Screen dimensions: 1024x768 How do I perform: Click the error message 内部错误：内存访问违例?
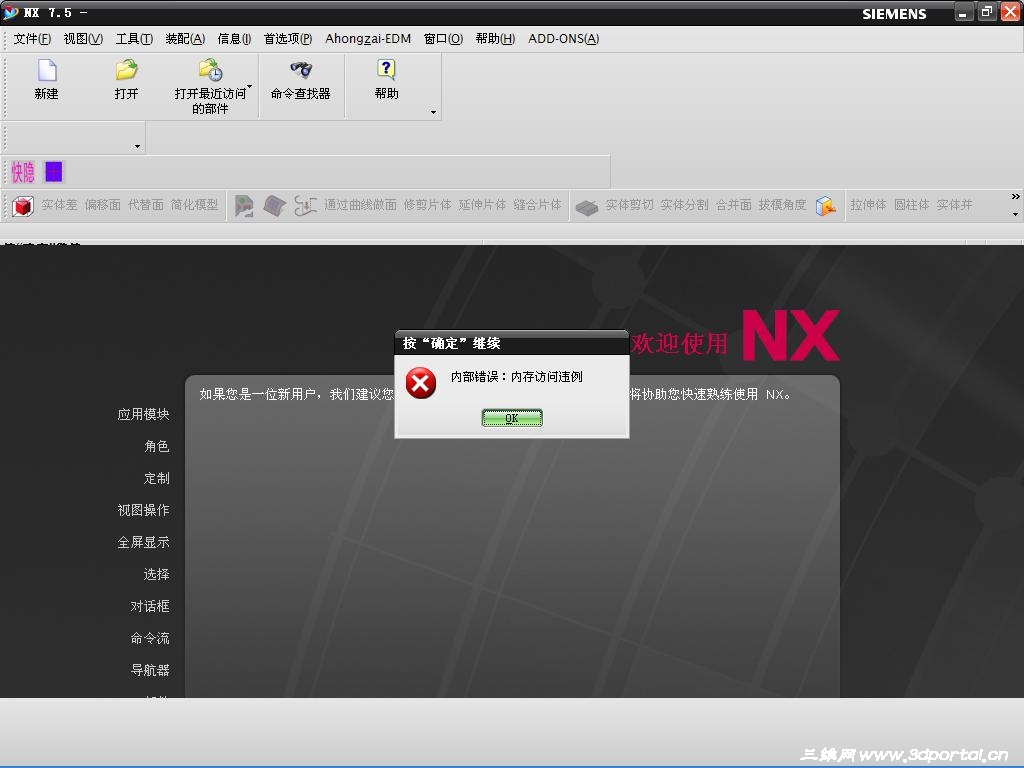(x=517, y=377)
